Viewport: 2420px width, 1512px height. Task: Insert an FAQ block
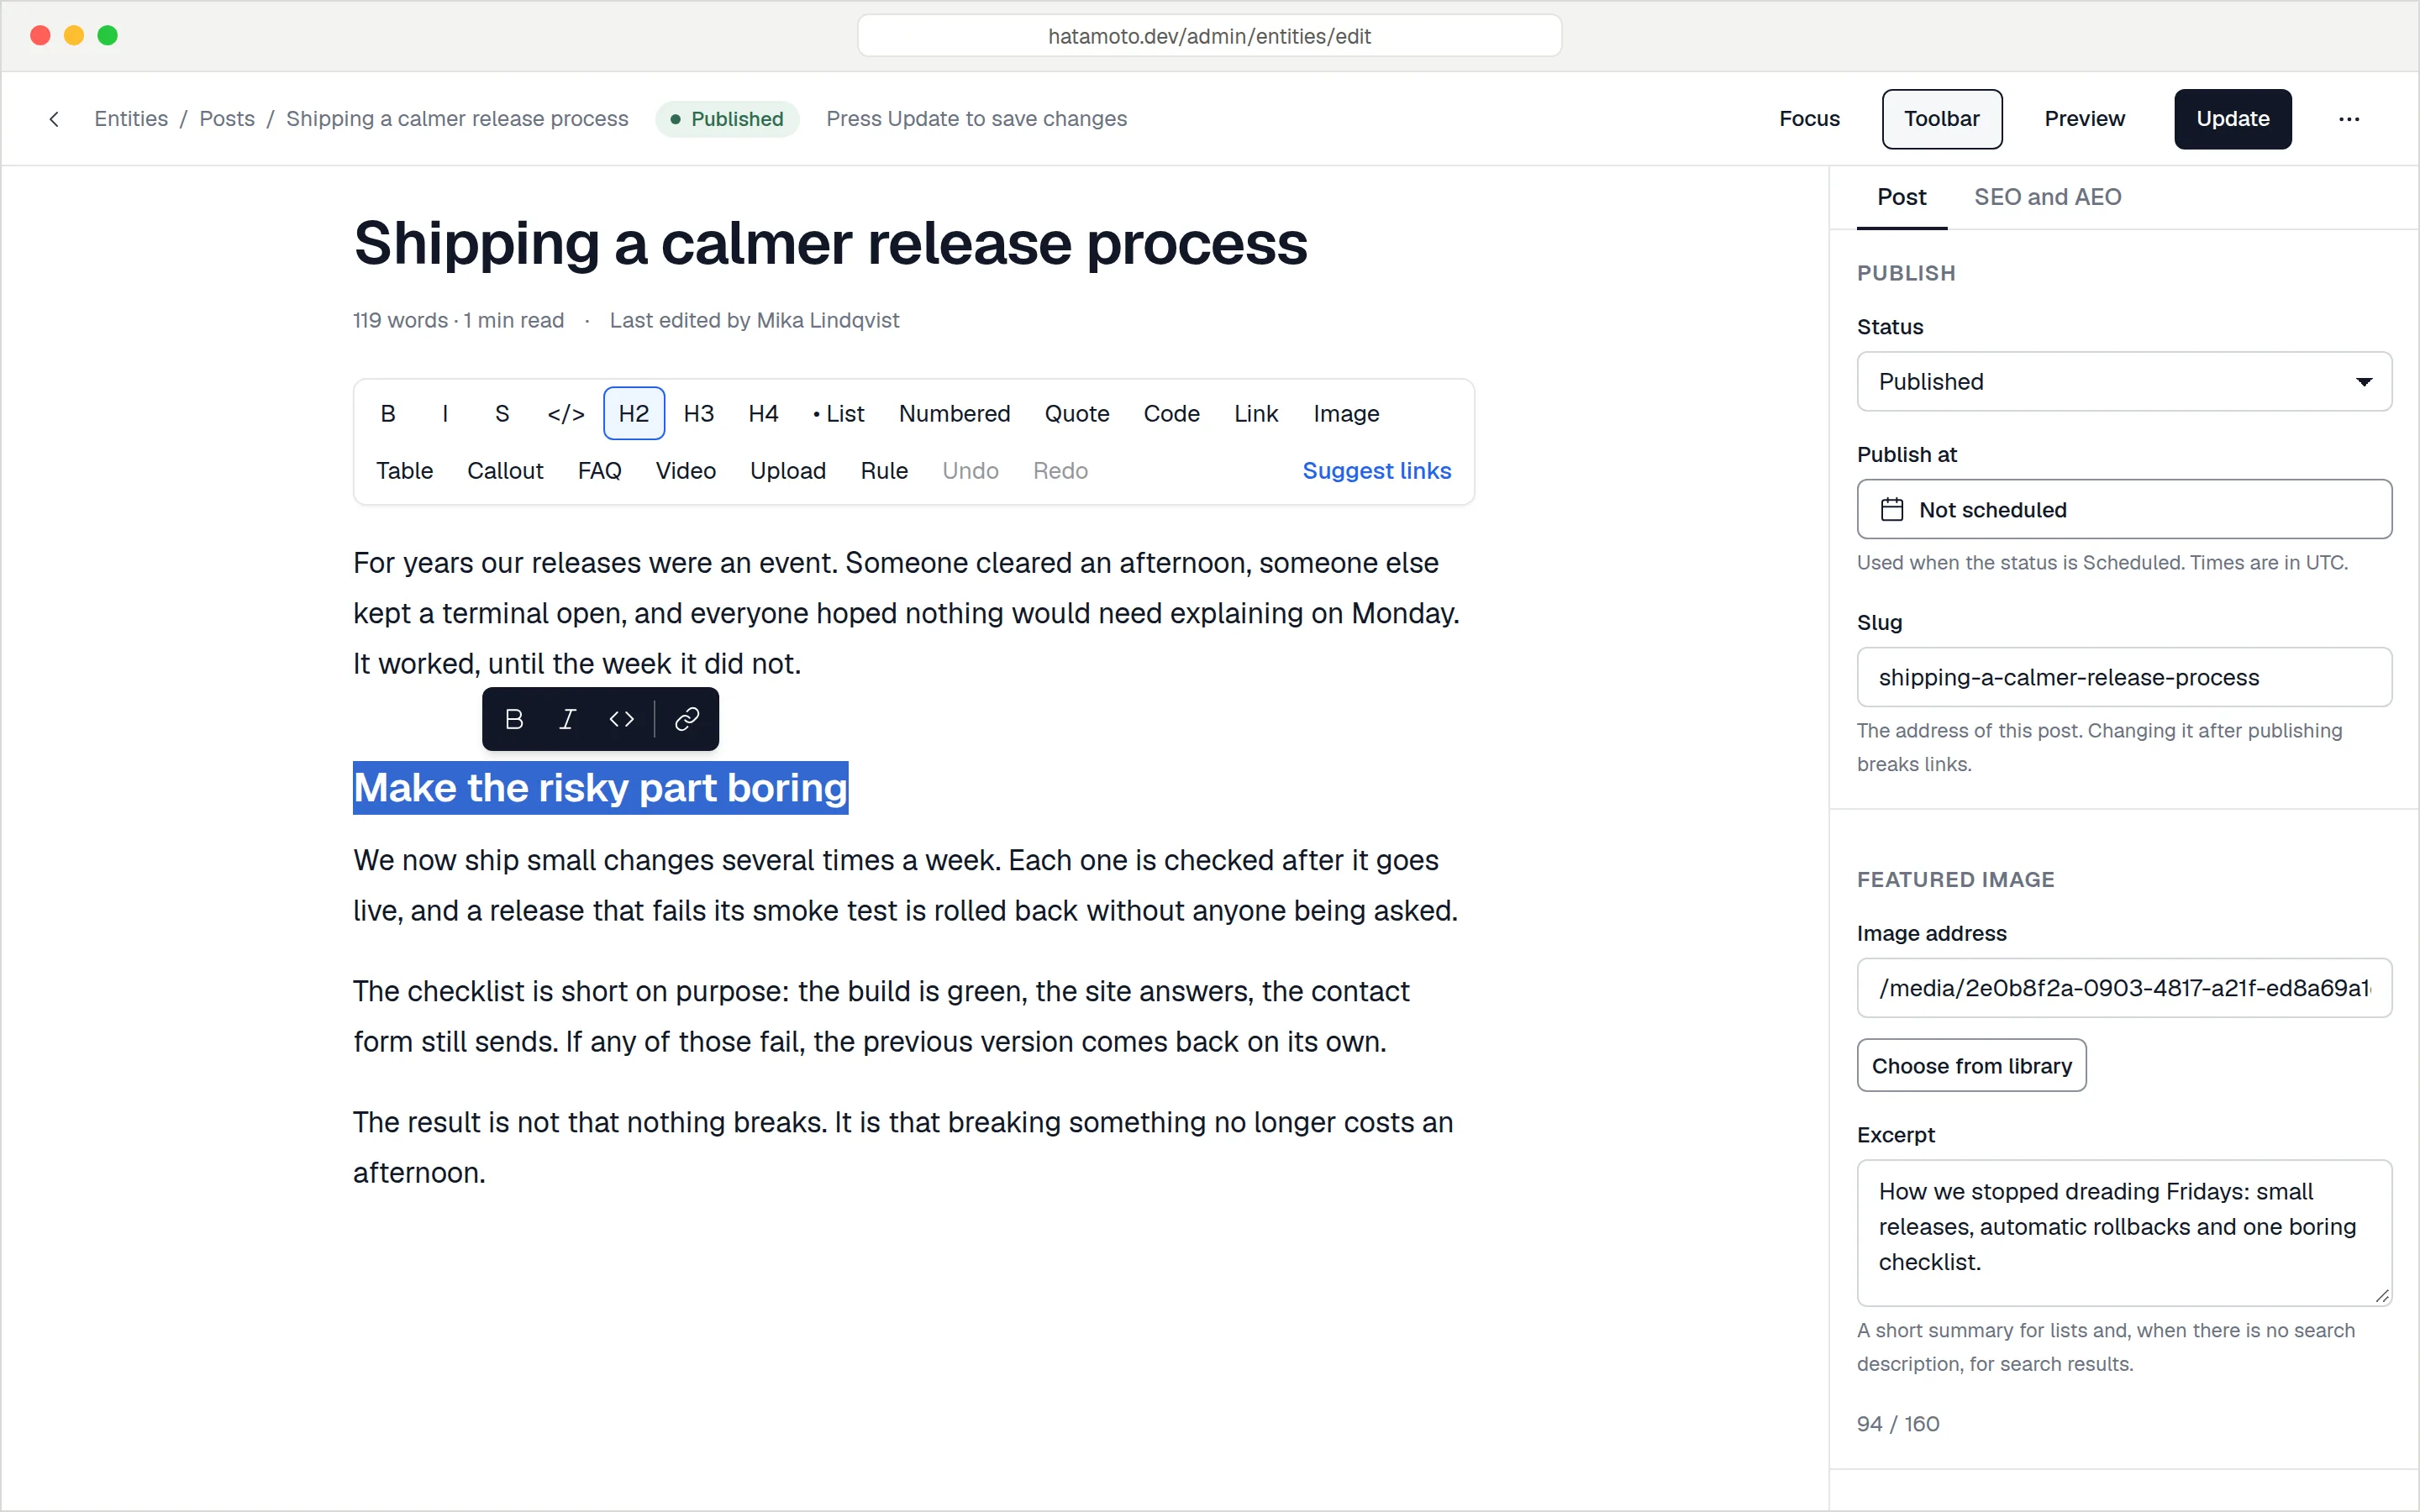pyautogui.click(x=599, y=470)
